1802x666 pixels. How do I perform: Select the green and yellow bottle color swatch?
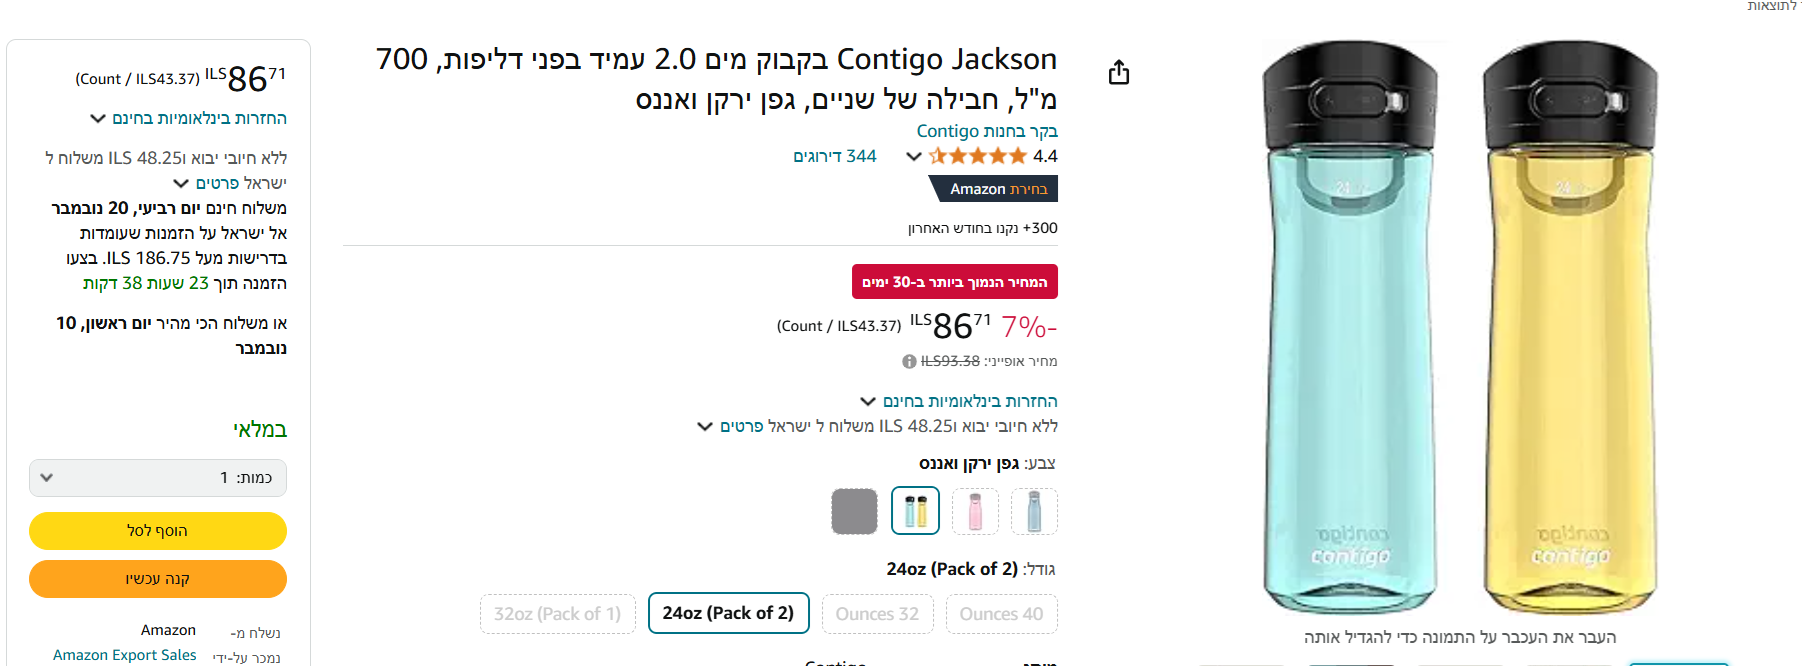click(915, 511)
